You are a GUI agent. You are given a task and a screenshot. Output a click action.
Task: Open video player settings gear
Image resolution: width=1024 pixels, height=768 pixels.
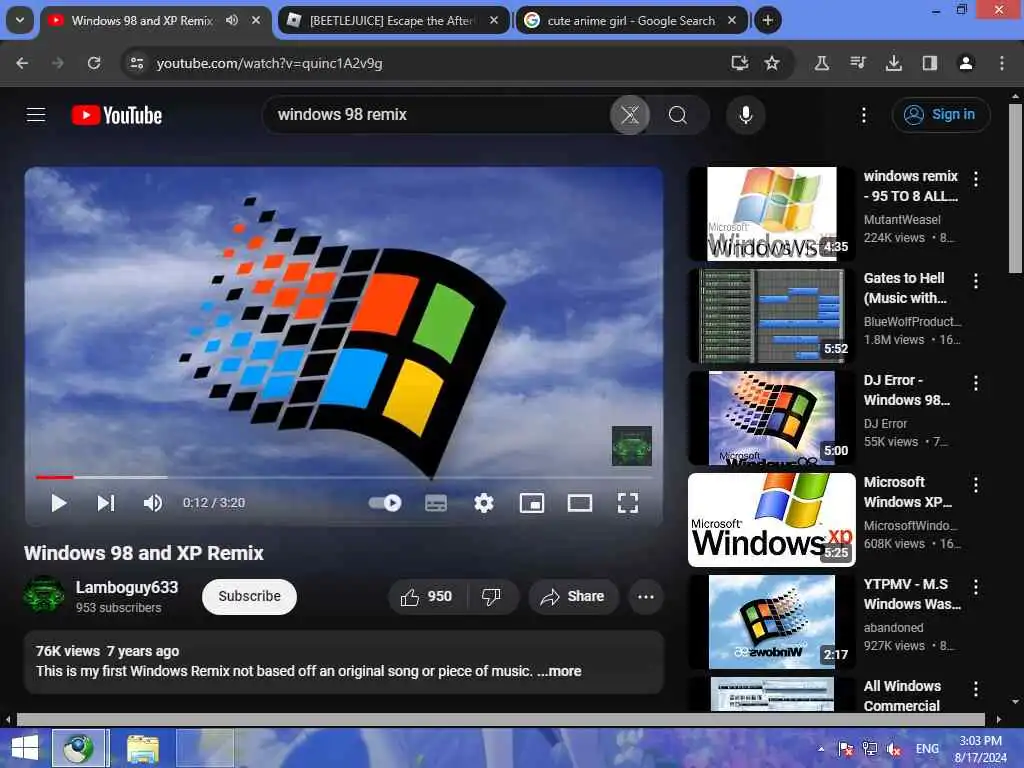(x=484, y=503)
